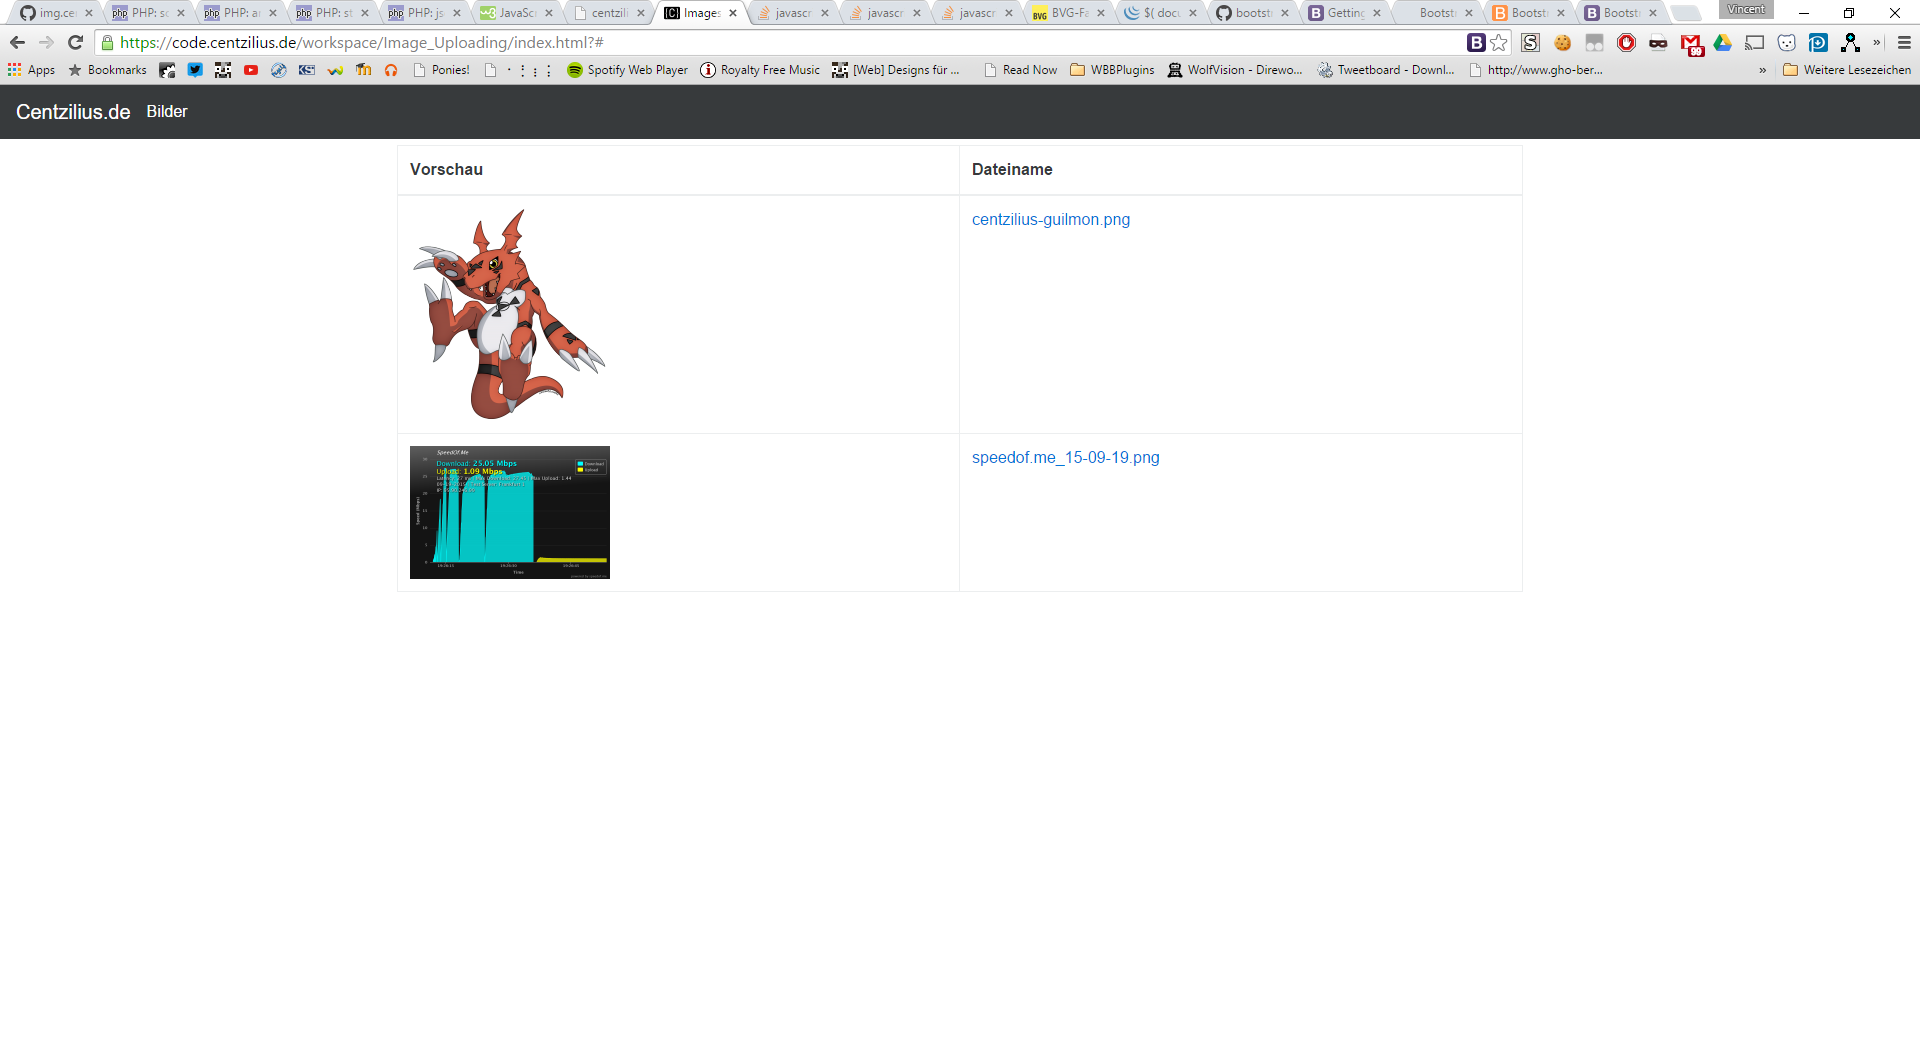The image size is (1920, 1040).
Task: Go back to the previous page
Action: (17, 43)
